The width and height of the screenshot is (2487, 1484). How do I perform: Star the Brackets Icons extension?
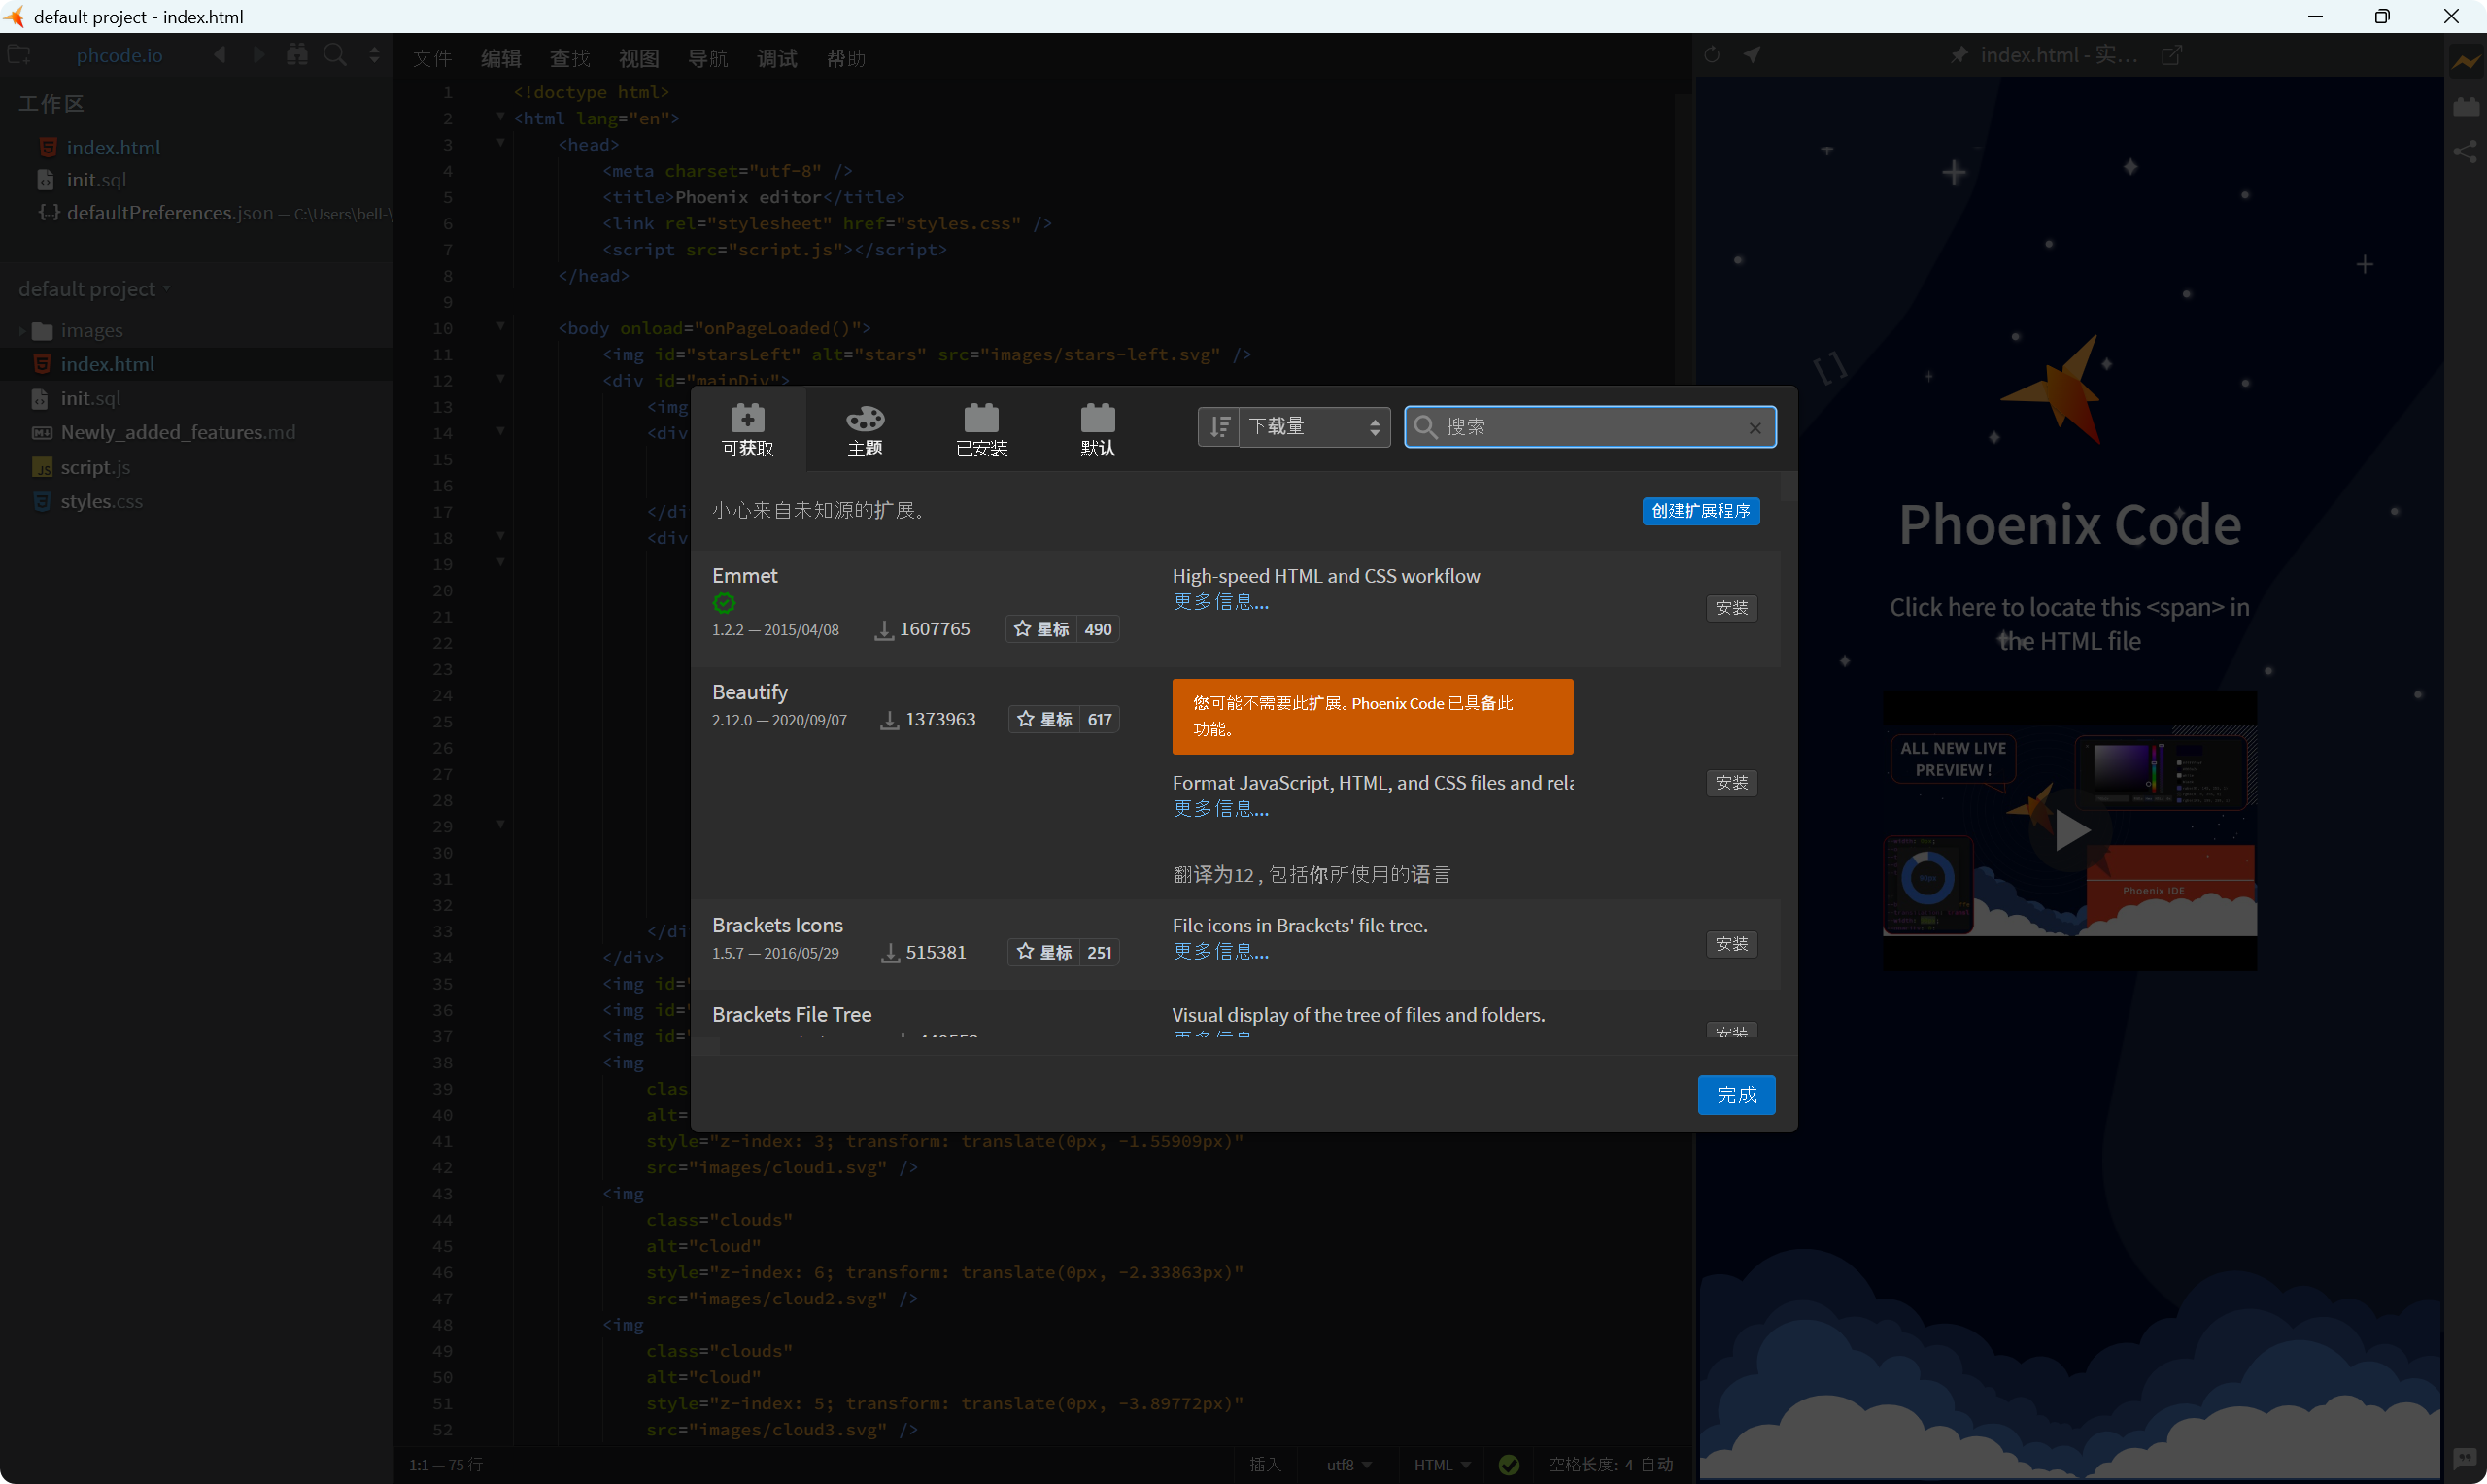click(x=1044, y=953)
